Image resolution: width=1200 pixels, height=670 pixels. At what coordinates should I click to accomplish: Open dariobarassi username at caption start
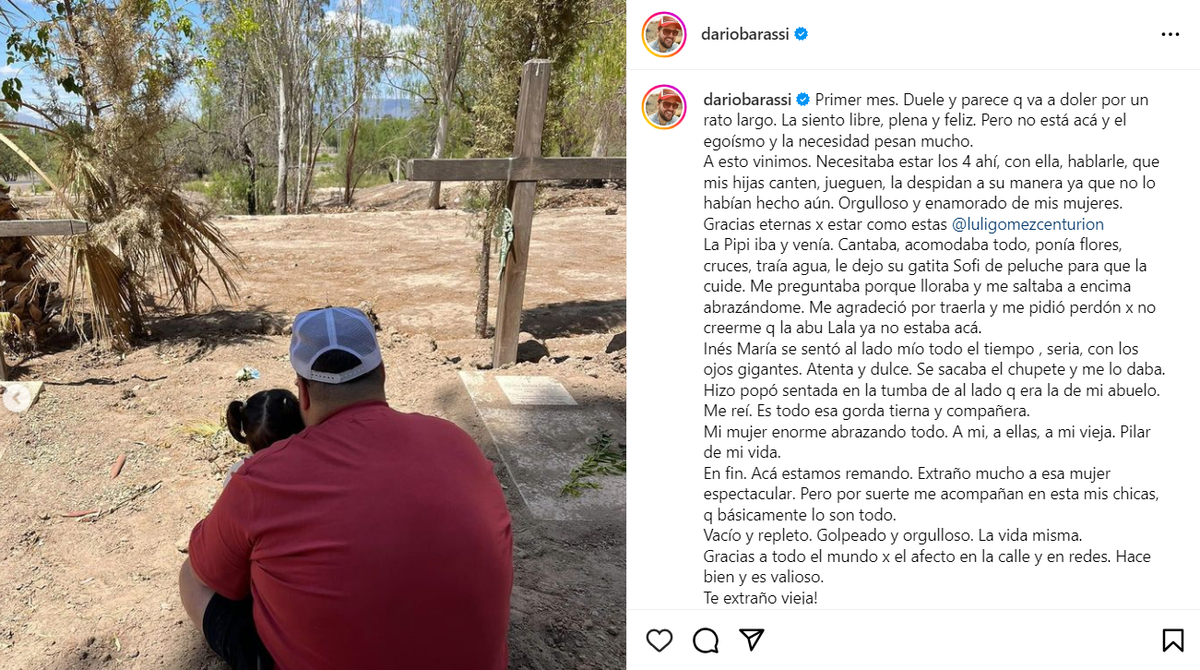coord(747,100)
